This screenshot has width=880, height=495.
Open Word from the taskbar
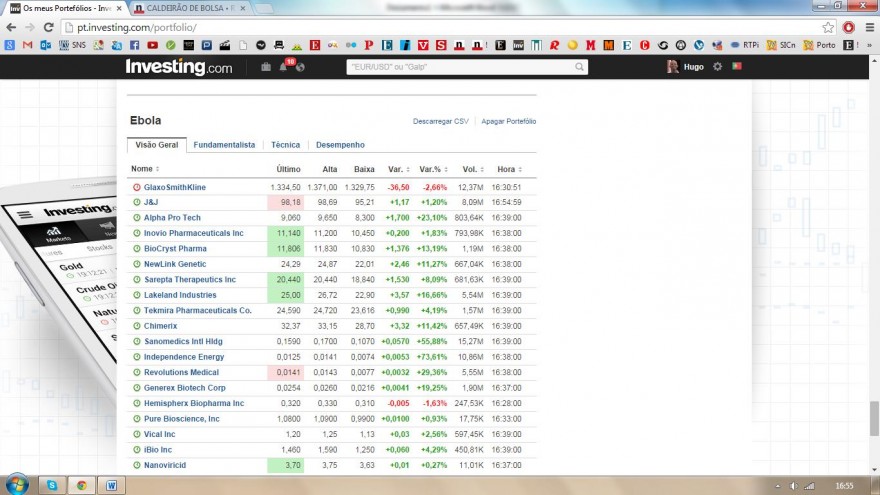point(112,485)
